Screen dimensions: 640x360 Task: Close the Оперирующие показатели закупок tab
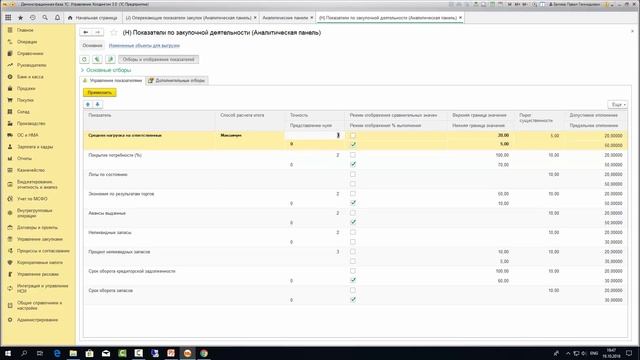click(256, 18)
